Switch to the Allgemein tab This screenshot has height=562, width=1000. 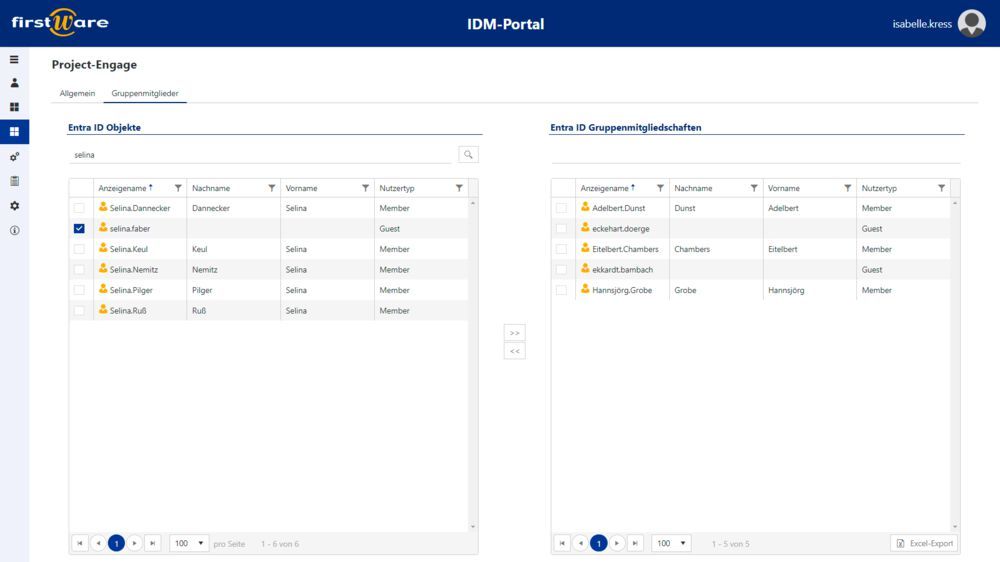(x=77, y=93)
